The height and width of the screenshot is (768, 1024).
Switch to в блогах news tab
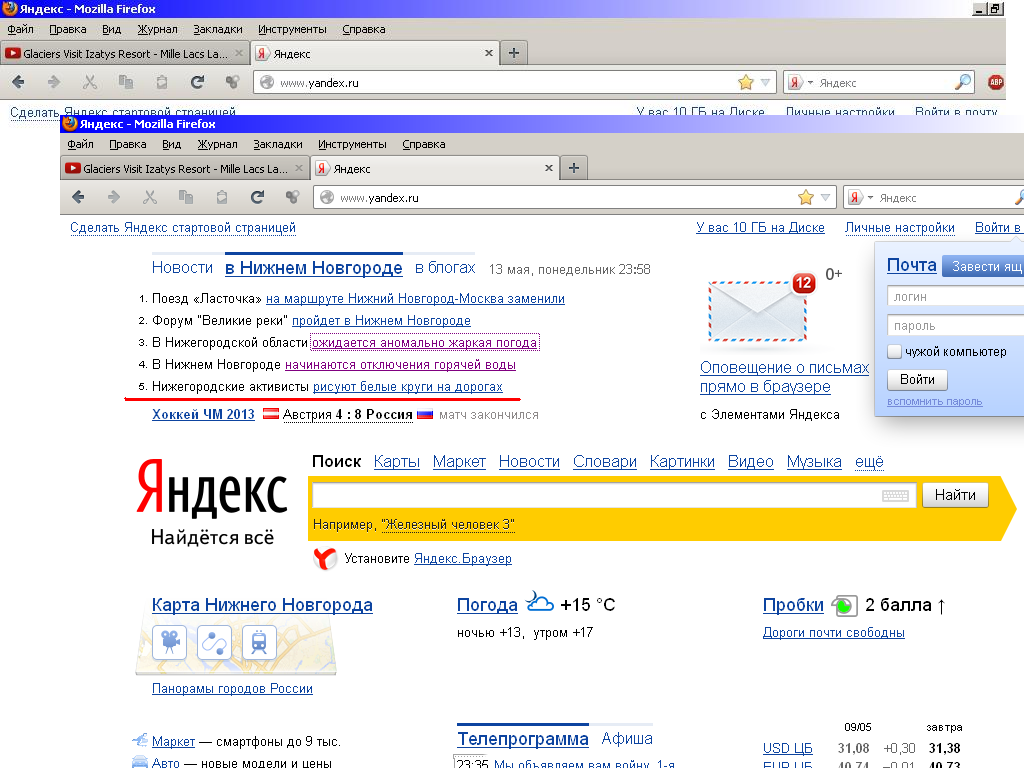[x=445, y=268]
